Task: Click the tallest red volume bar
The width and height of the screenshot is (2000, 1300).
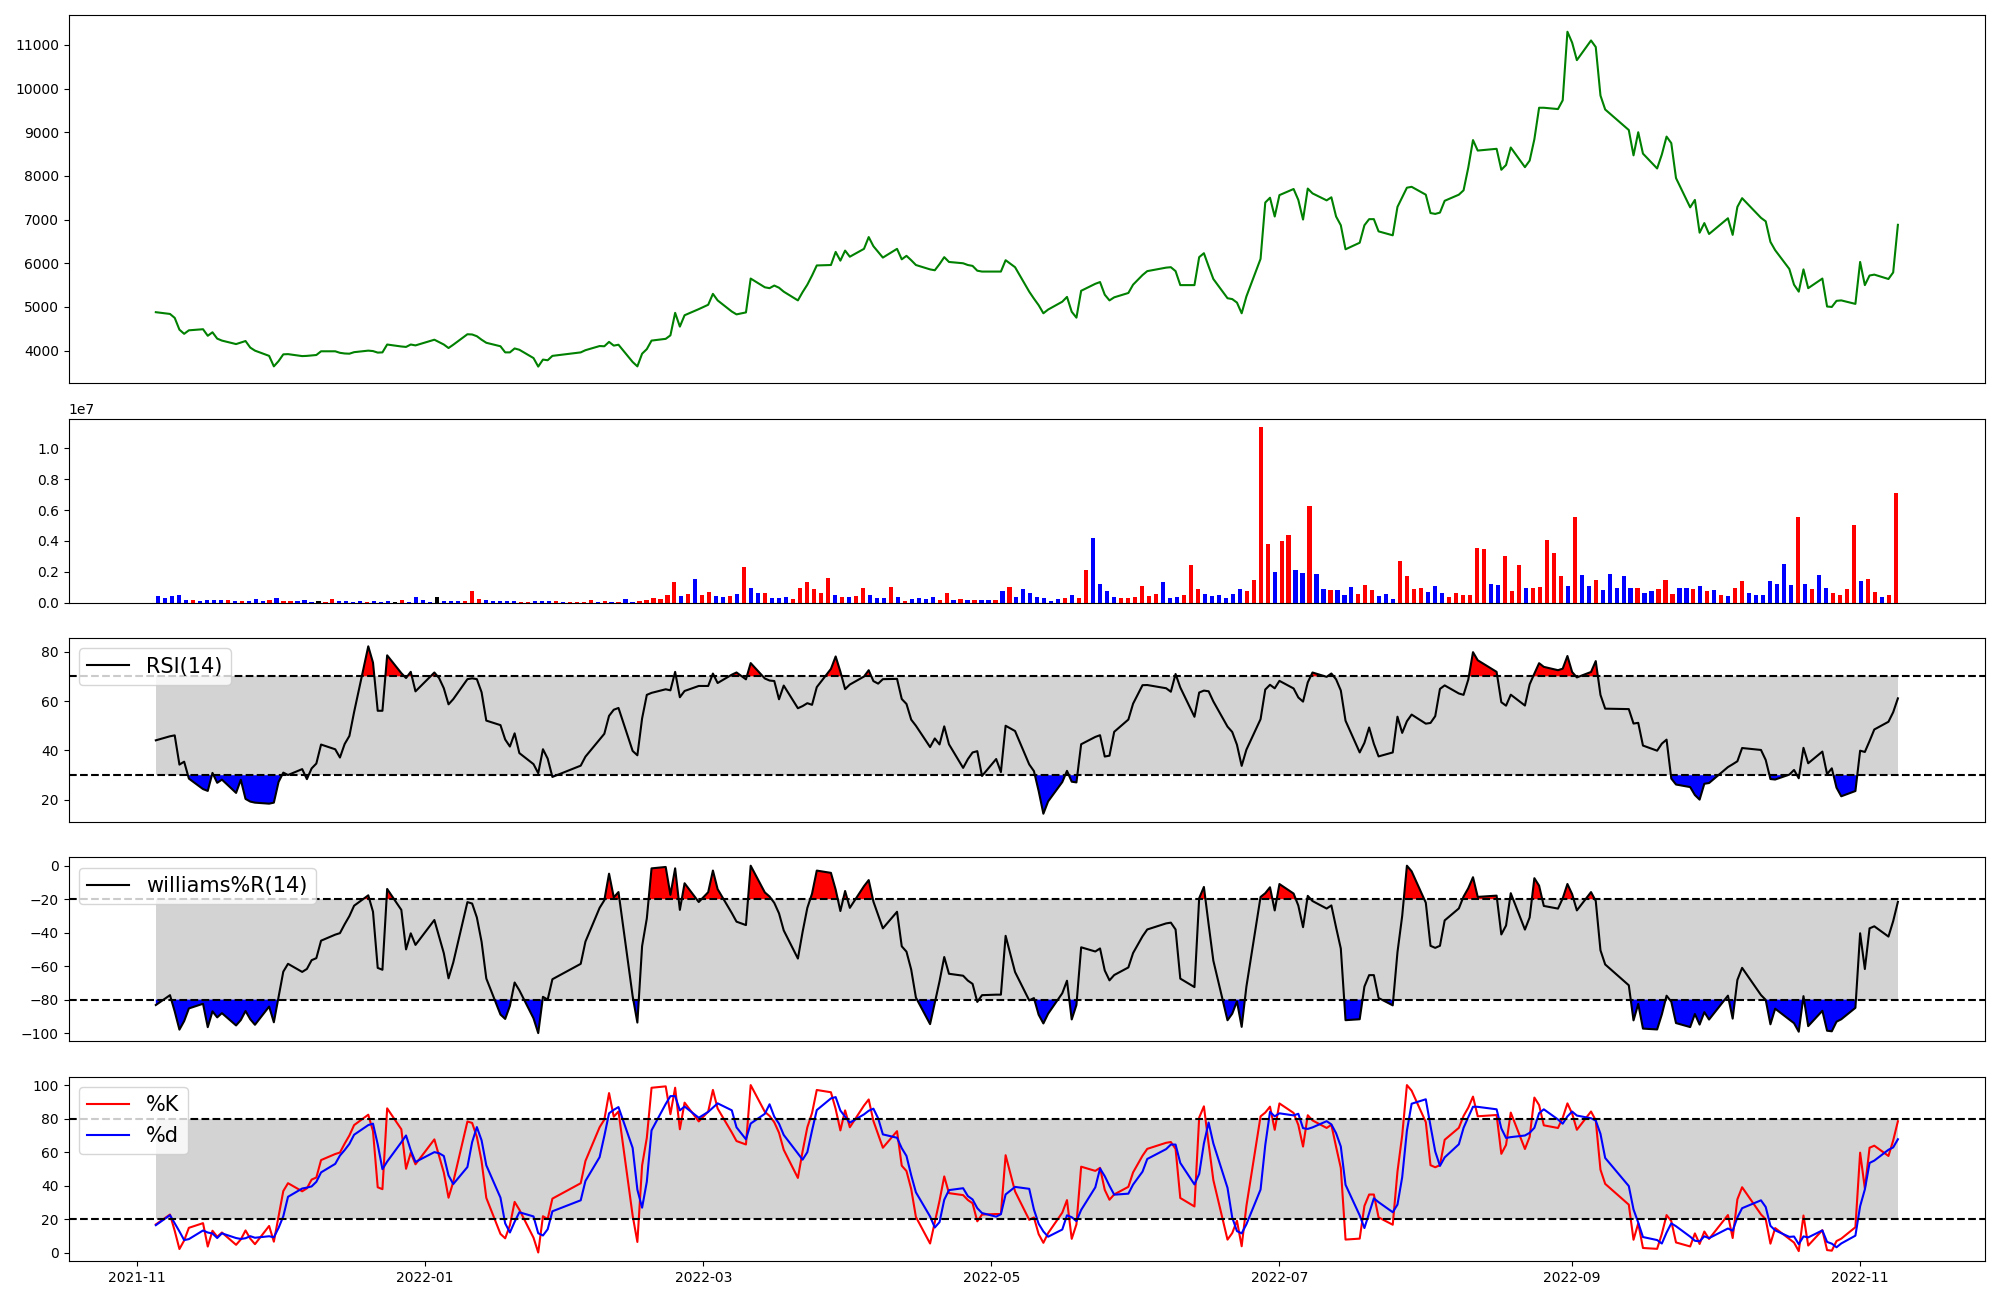Action: coord(1261,515)
